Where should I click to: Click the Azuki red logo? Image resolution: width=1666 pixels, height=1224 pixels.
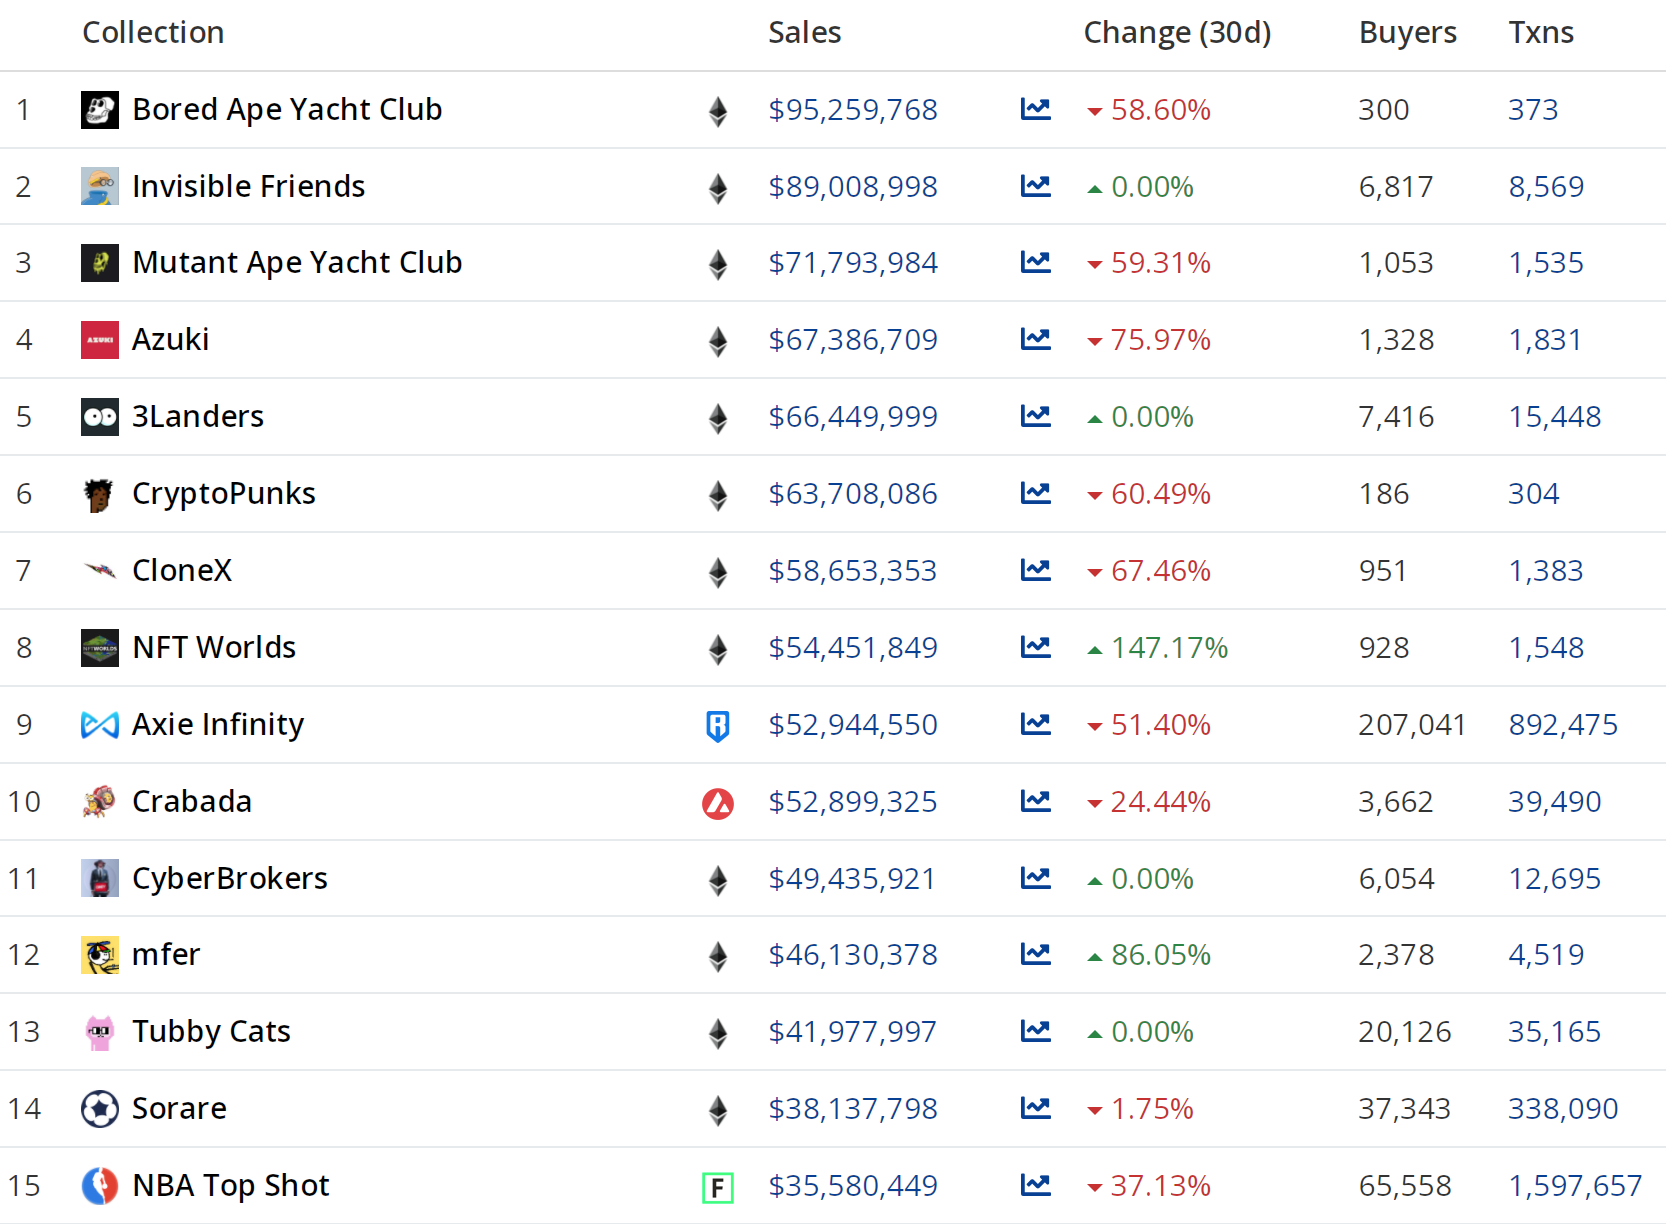[x=100, y=340]
